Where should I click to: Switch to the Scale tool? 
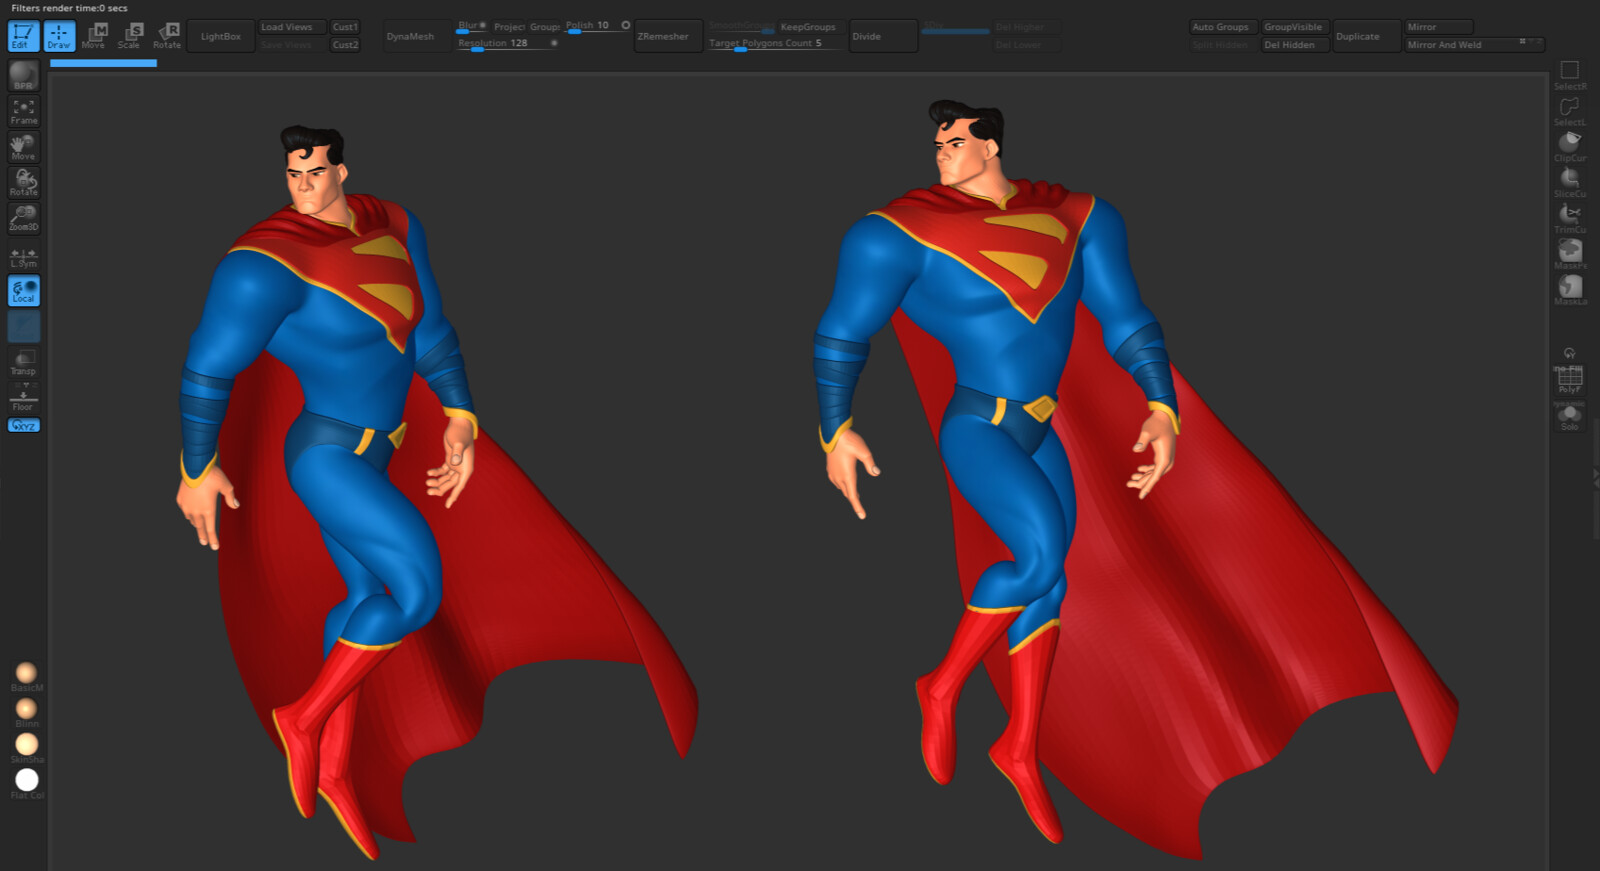(130, 36)
